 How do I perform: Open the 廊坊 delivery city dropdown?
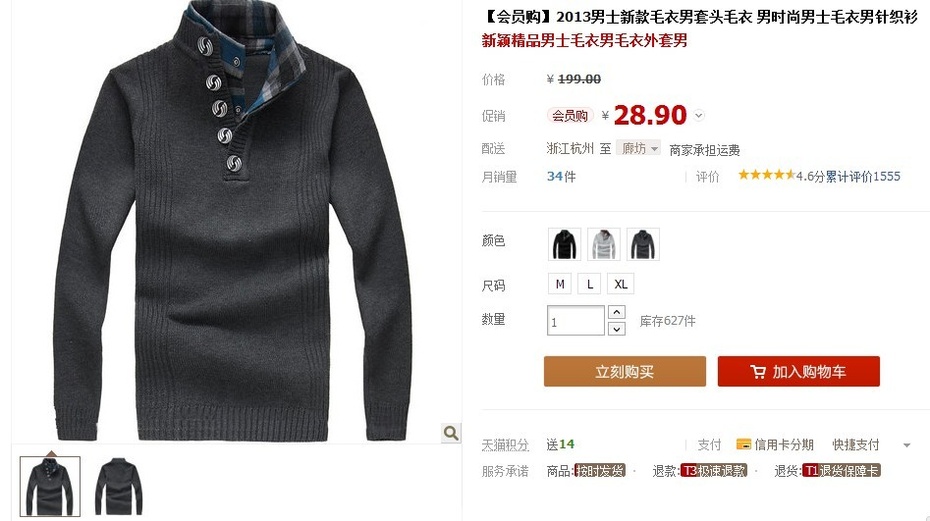pos(638,148)
